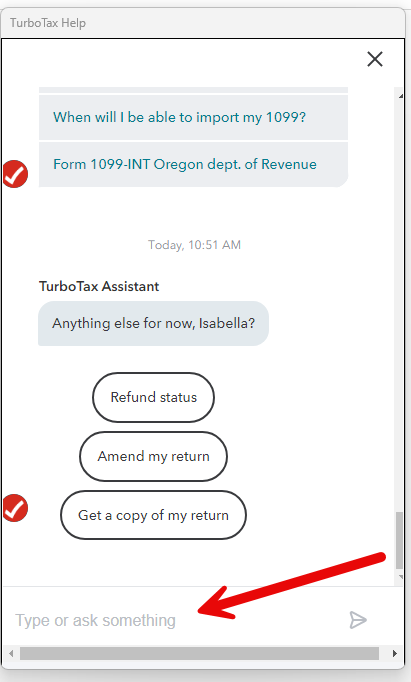Viewport: 411px width, 682px height.
Task: Choose the Refund status quick reply
Action: pyautogui.click(x=154, y=397)
